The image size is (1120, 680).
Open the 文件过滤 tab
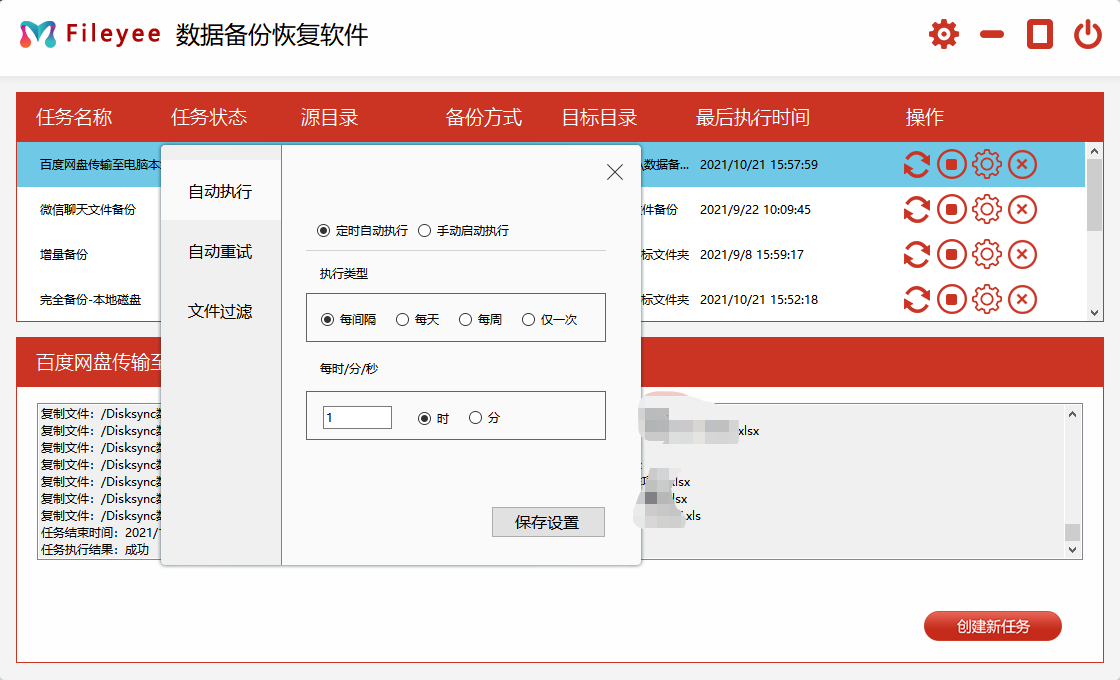click(221, 311)
